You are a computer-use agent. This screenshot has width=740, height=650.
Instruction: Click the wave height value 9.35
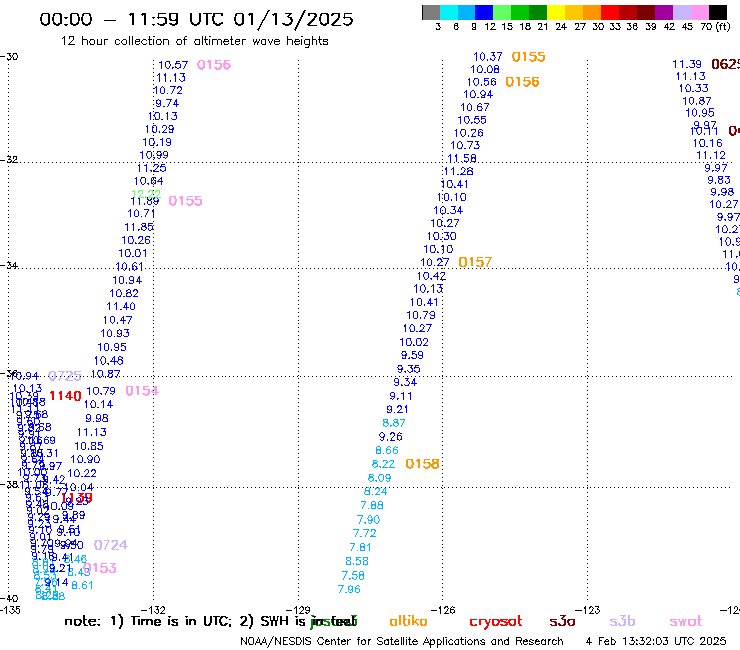click(x=408, y=369)
